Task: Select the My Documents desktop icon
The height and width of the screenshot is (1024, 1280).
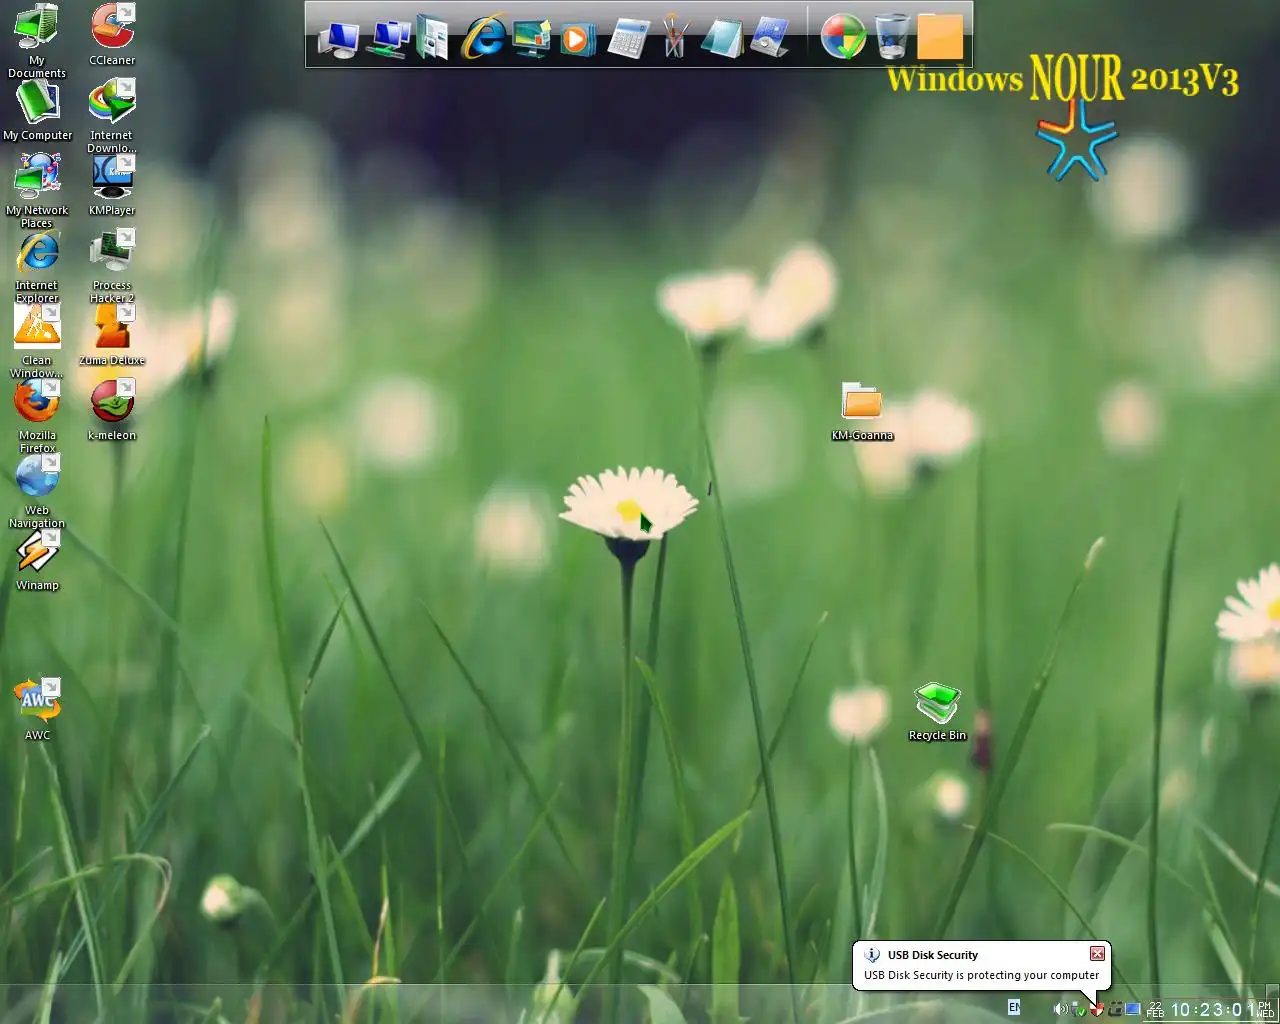Action: tap(37, 40)
